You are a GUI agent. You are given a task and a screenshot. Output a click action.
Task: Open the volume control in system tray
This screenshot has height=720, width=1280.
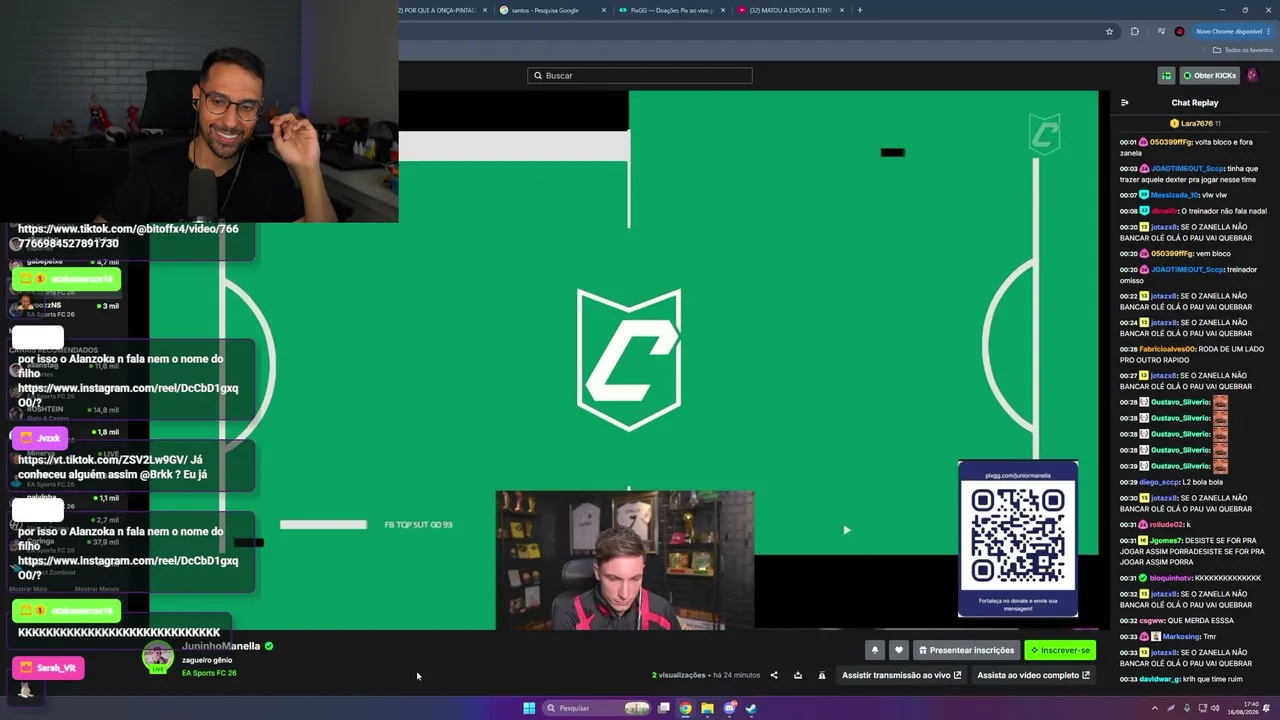coord(1216,708)
